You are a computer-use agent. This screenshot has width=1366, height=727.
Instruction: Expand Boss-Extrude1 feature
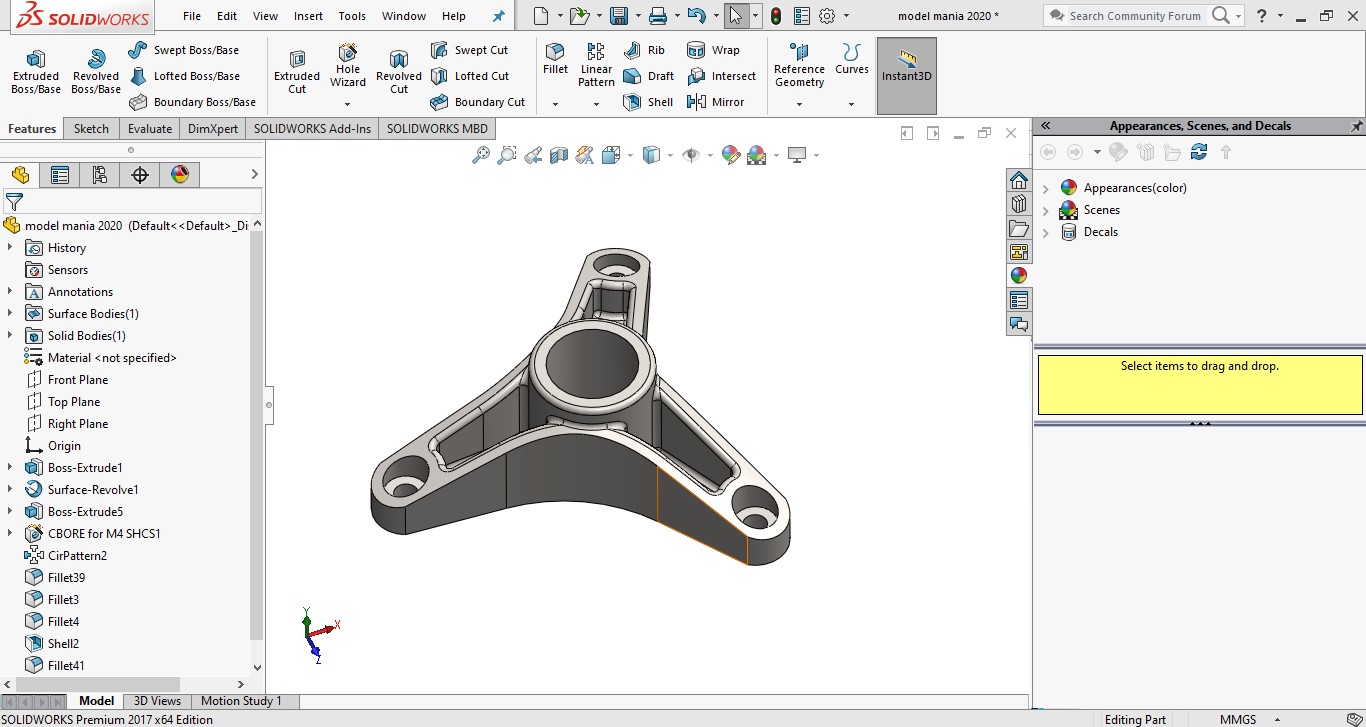click(x=10, y=467)
